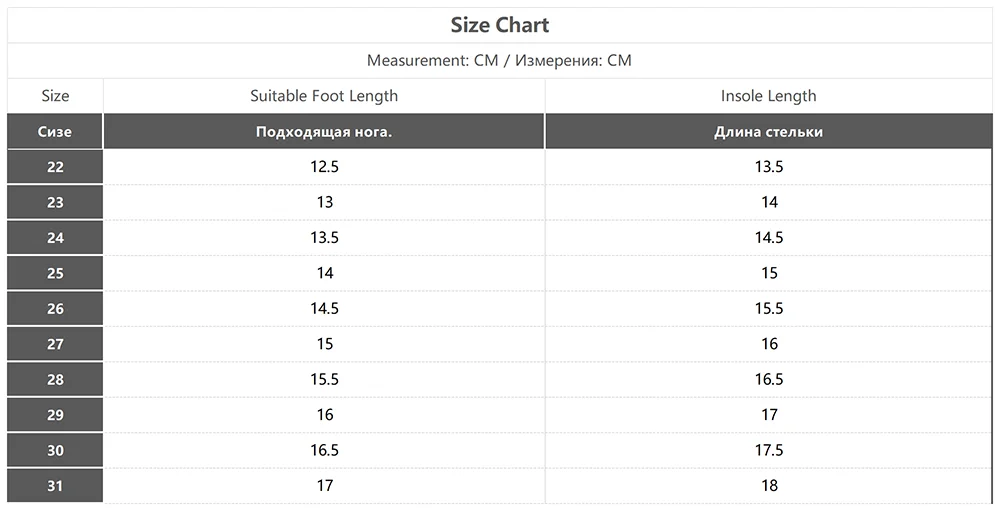Select size 26 row label
Image resolution: width=1000 pixels, height=511 pixels.
coord(55,309)
